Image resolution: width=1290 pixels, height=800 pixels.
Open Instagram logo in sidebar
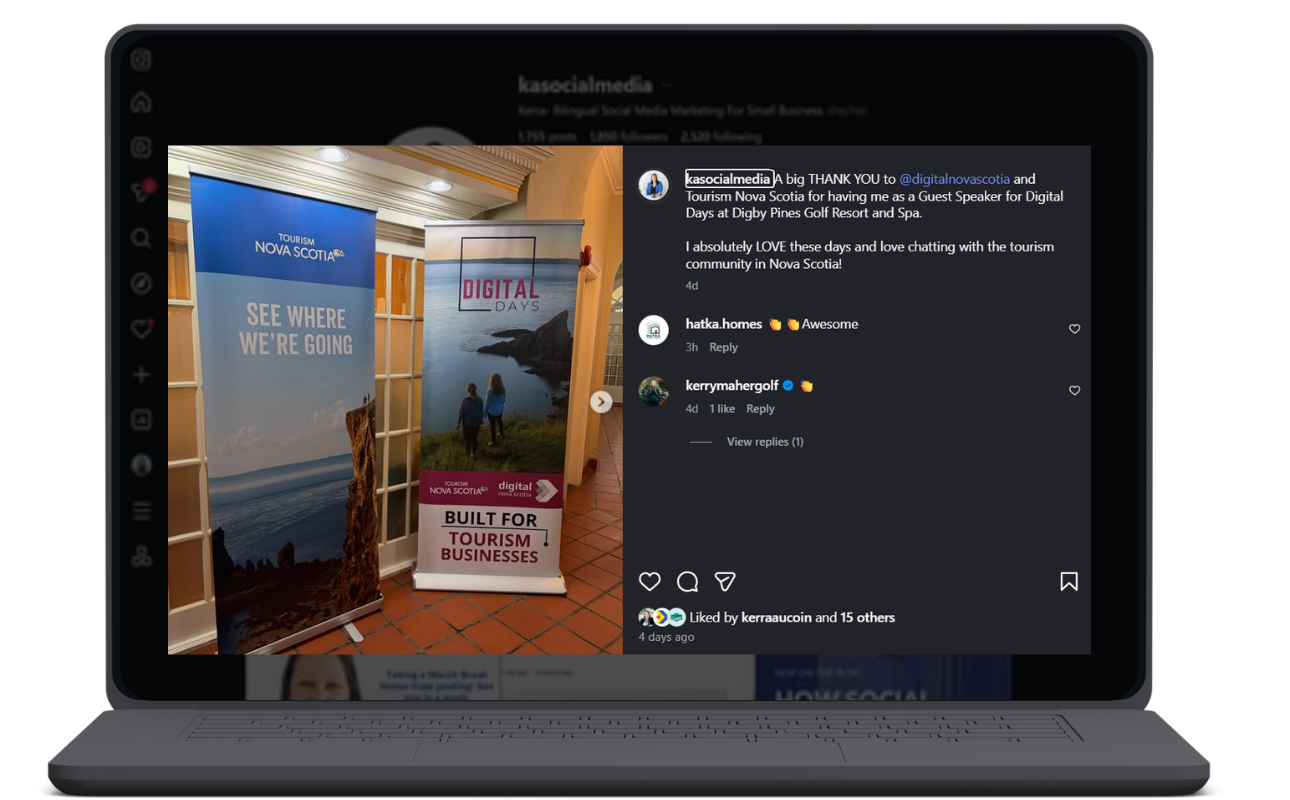(141, 60)
